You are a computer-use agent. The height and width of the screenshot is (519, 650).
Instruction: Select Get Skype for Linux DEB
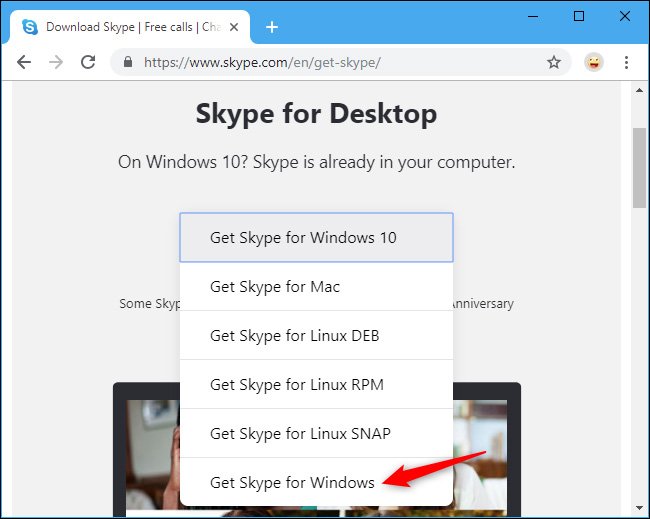(316, 336)
